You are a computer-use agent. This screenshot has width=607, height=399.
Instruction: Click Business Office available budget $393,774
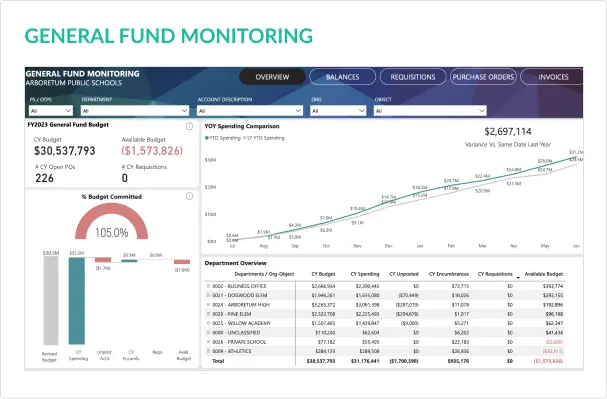(553, 286)
